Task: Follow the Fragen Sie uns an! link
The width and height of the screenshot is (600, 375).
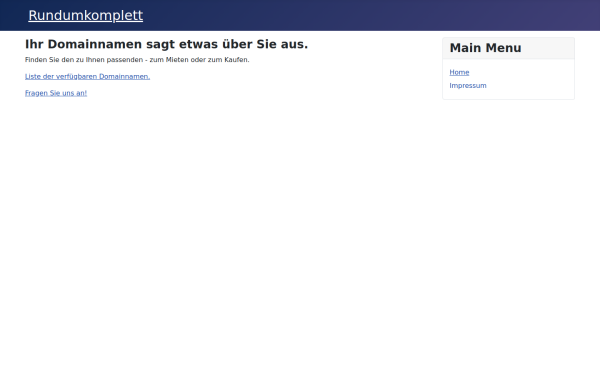Action: (x=56, y=93)
